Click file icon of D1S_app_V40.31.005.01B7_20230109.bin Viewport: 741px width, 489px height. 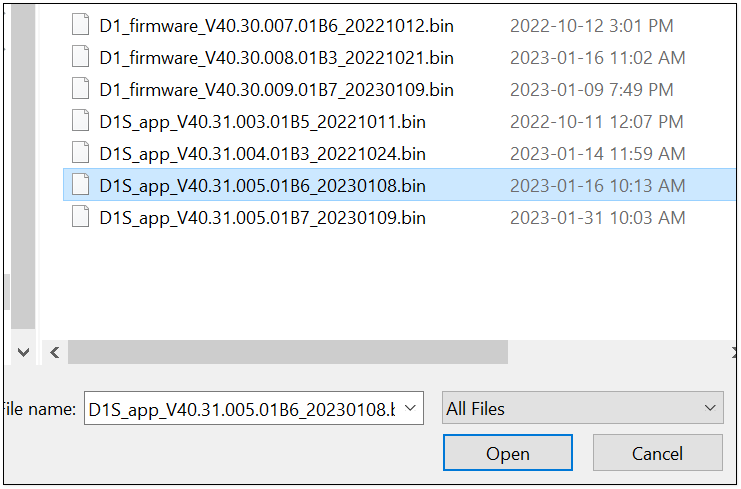pyautogui.click(x=80, y=217)
